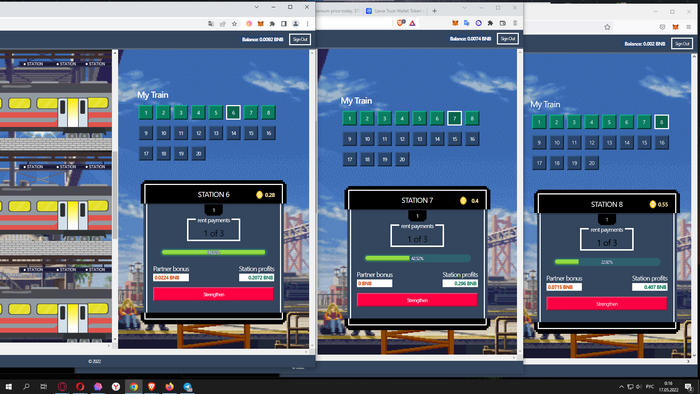Open MetaMask extension in the left Chrome window

(260, 24)
